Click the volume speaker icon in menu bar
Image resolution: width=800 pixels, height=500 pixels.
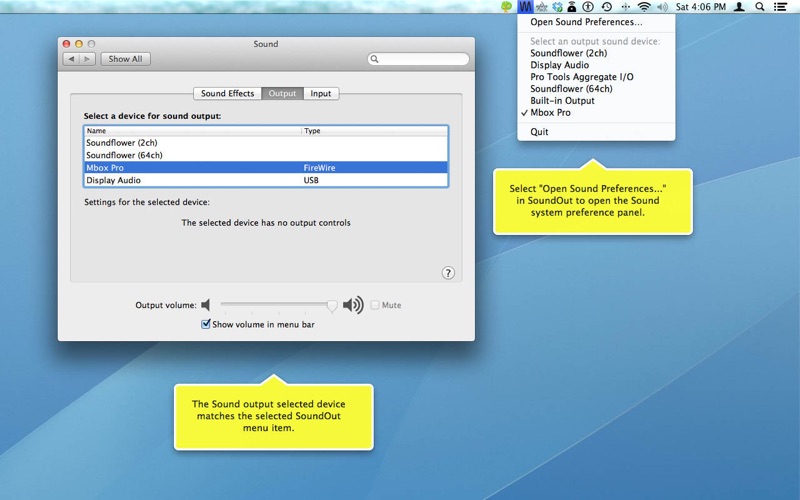(x=662, y=7)
